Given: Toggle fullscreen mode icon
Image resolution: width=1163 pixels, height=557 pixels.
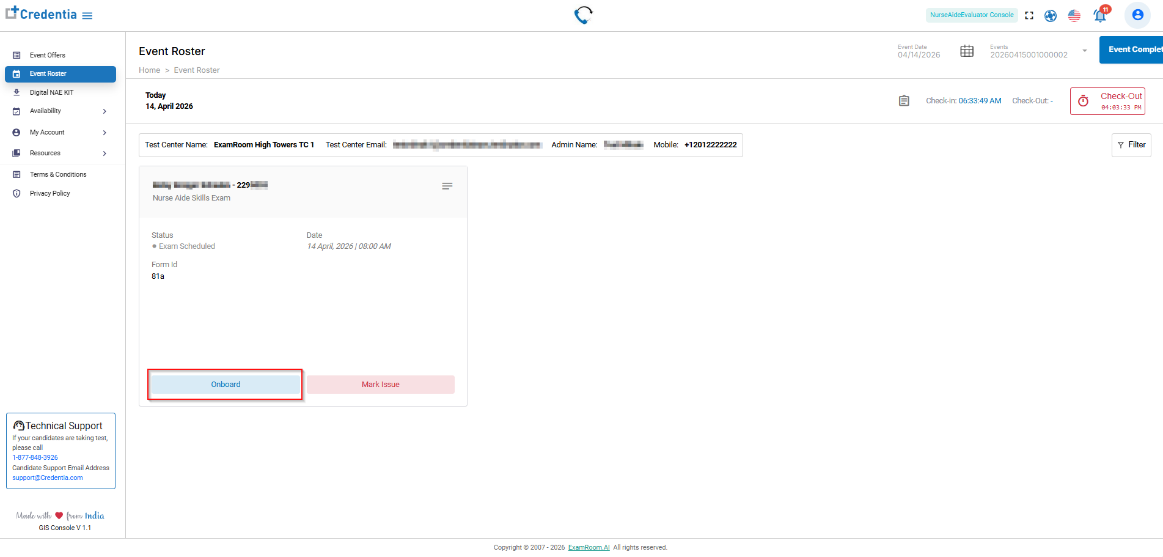Looking at the screenshot, I should [1029, 16].
